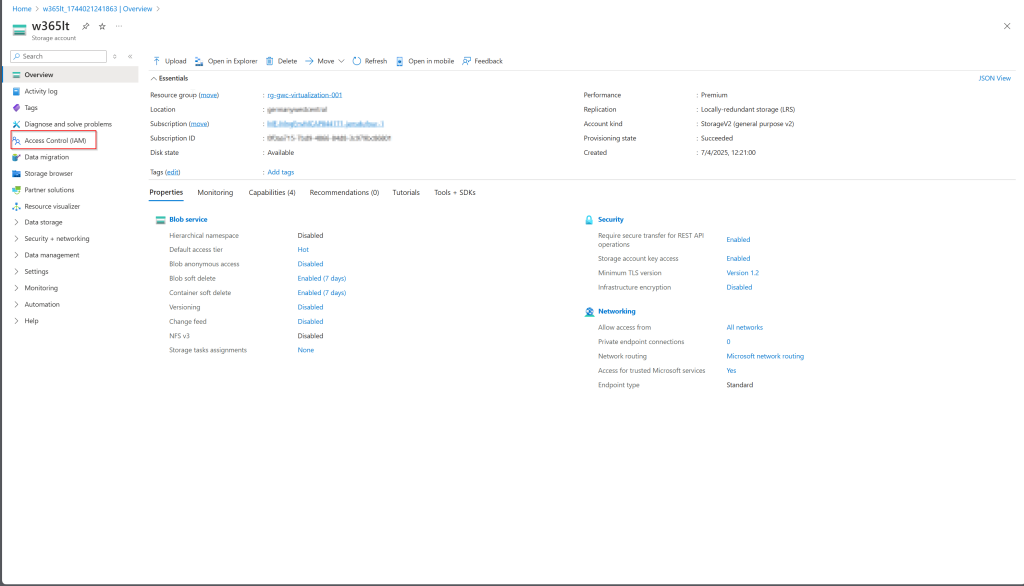The width and height of the screenshot is (1024, 586).
Task: Click the Resource visualizer icon
Action: pos(16,206)
